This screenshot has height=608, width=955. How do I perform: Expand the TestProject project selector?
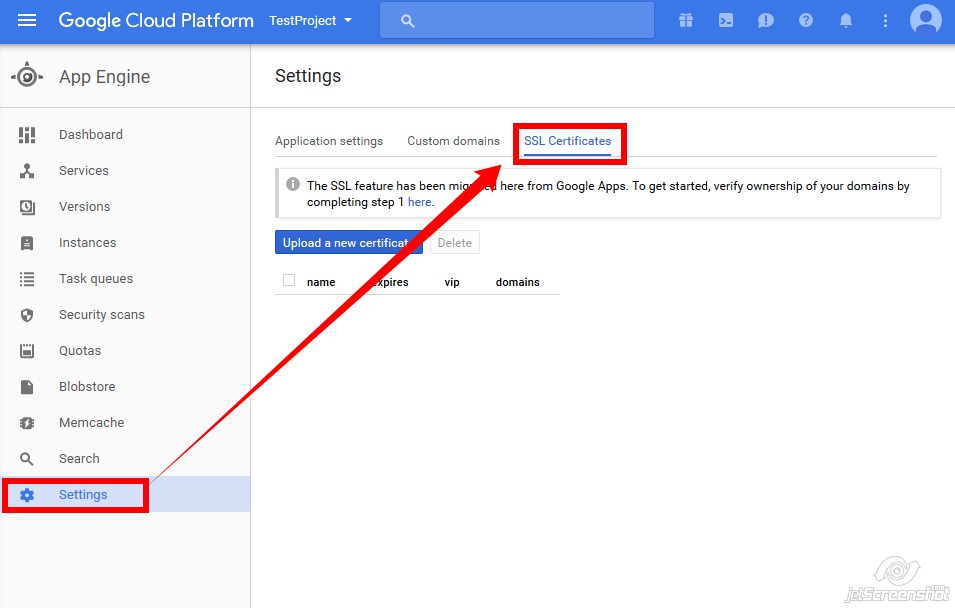(x=310, y=20)
